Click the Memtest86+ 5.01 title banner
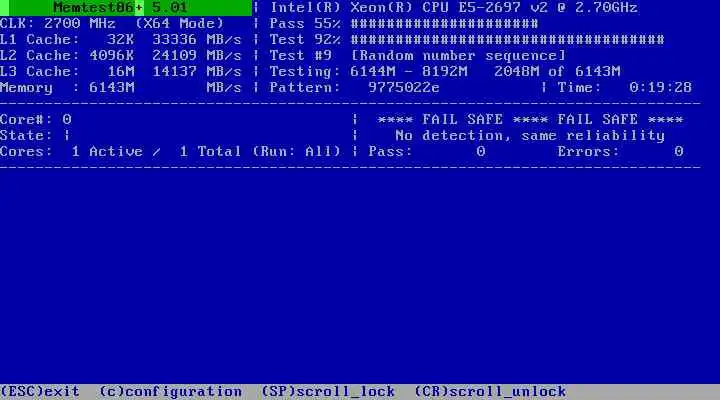This screenshot has height=400, width=720. (x=126, y=8)
